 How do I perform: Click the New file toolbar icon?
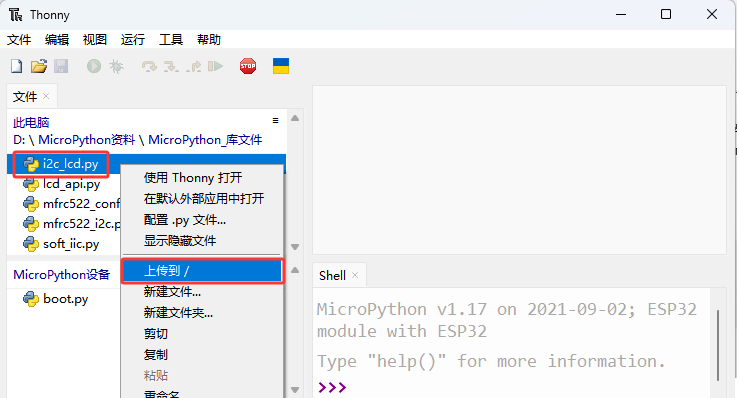[16, 66]
